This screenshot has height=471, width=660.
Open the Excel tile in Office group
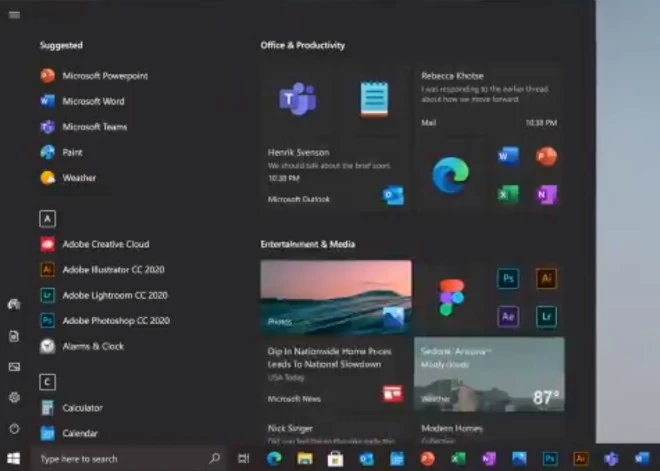508,194
